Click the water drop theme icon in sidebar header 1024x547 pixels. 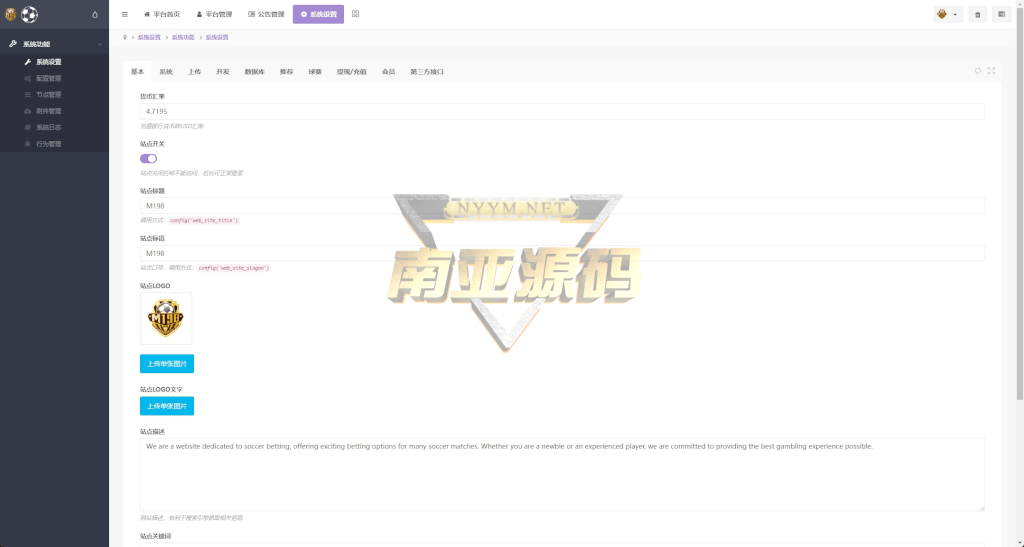point(95,15)
